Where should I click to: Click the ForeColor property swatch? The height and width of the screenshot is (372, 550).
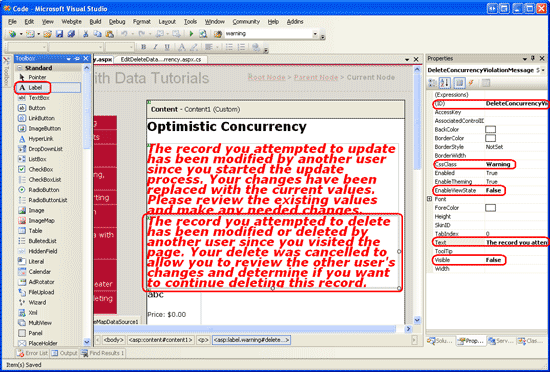(490, 208)
